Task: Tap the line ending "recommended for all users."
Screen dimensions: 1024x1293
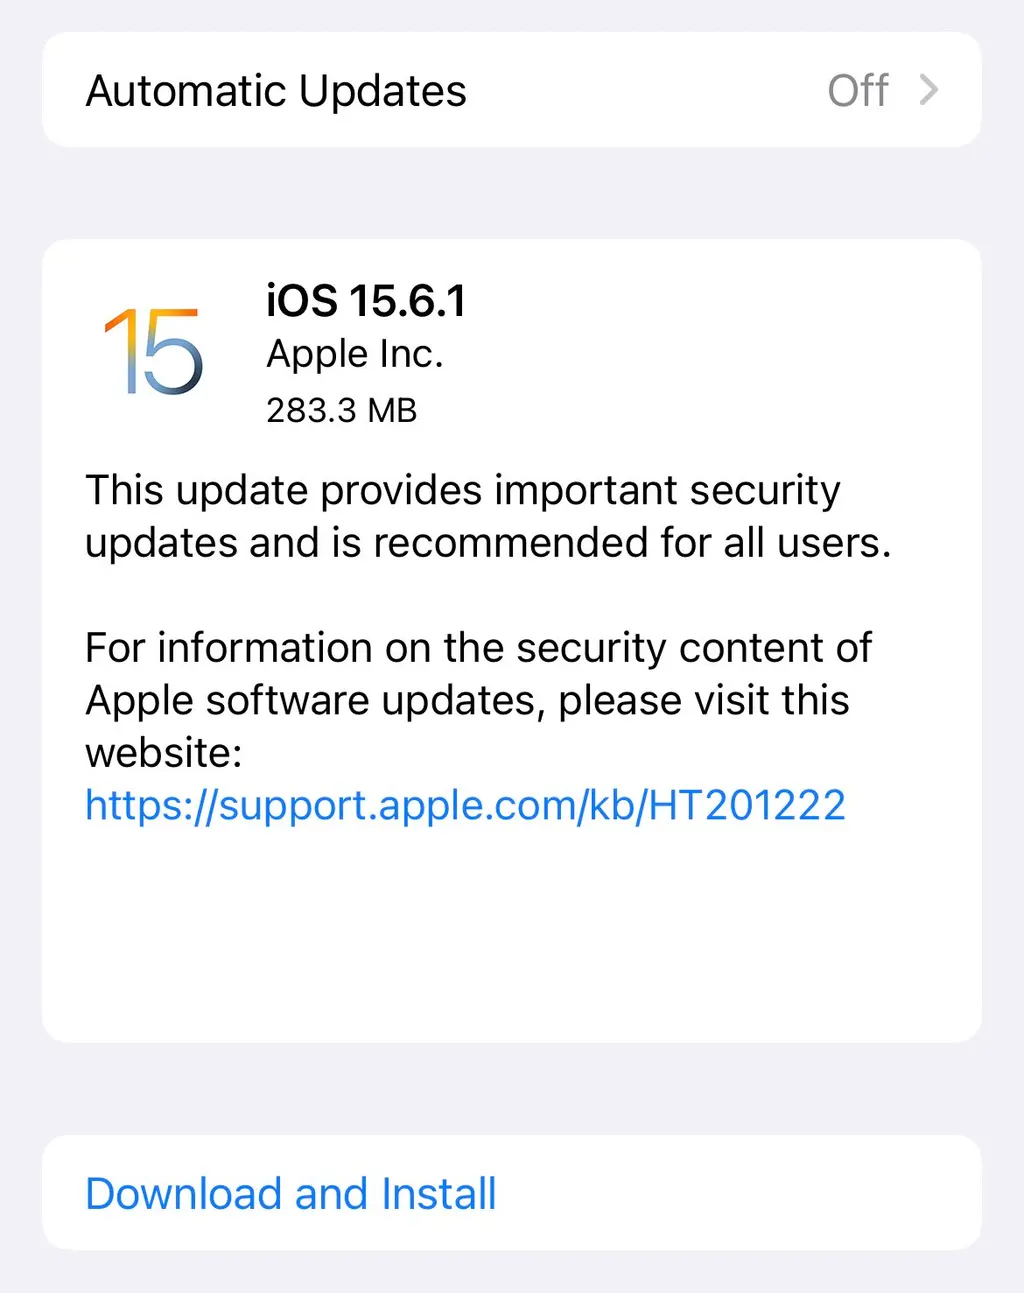Action: (488, 542)
